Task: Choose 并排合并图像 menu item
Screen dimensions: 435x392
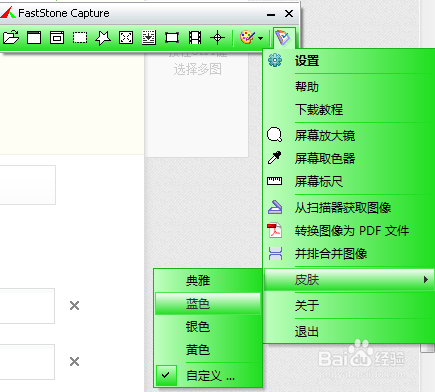Action: (x=349, y=254)
